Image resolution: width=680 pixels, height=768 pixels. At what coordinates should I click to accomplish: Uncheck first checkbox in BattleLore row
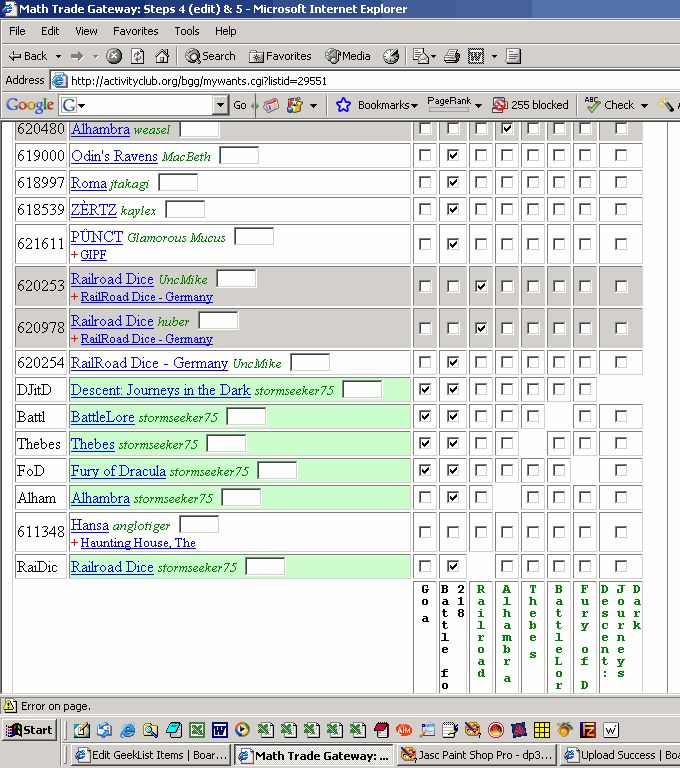(425, 416)
